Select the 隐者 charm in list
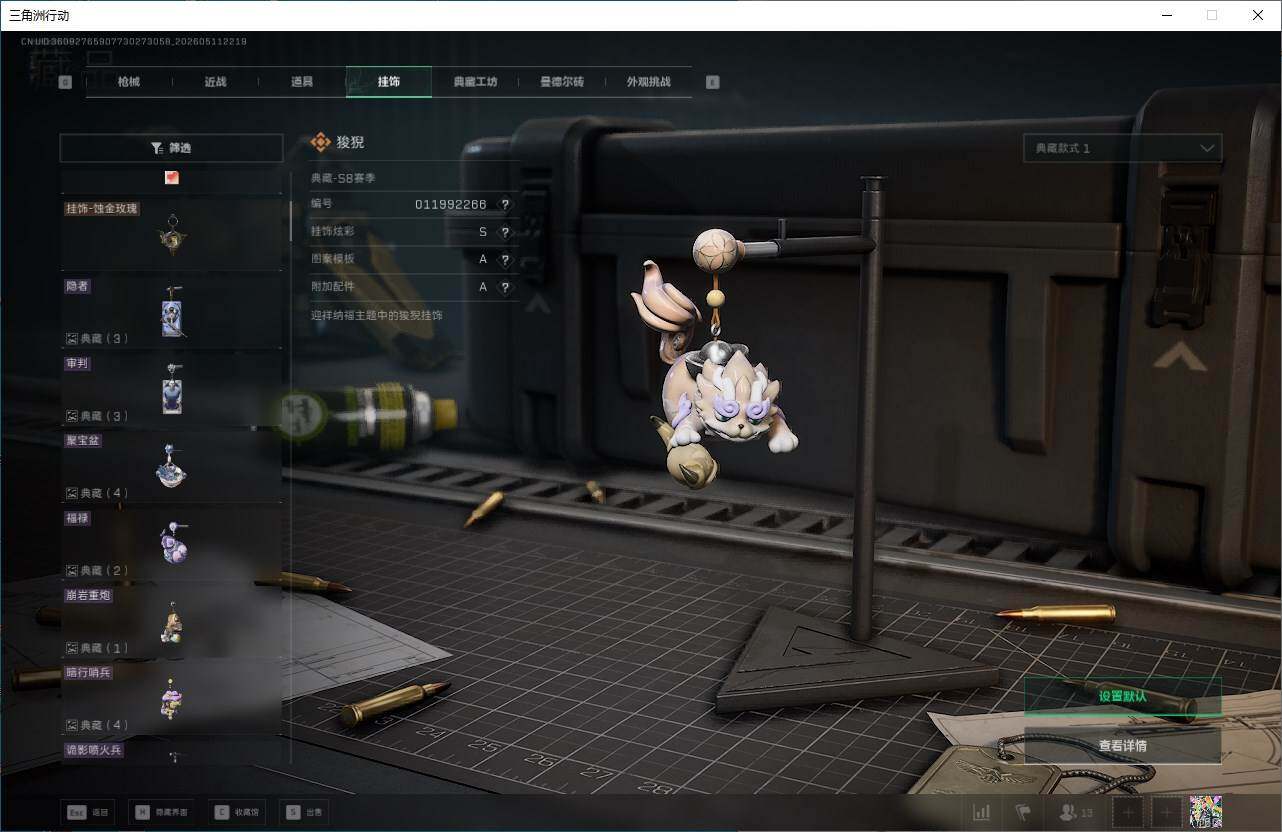1282x832 pixels. tap(172, 311)
